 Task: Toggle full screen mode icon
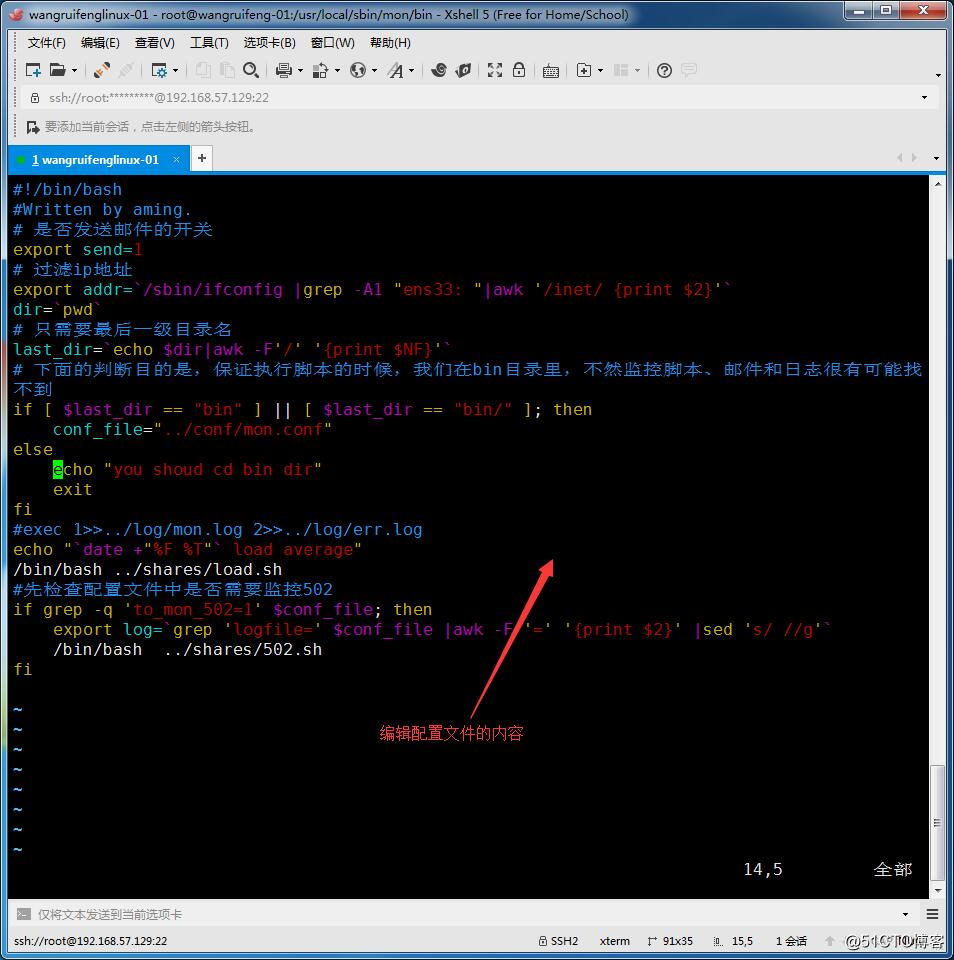[x=495, y=70]
